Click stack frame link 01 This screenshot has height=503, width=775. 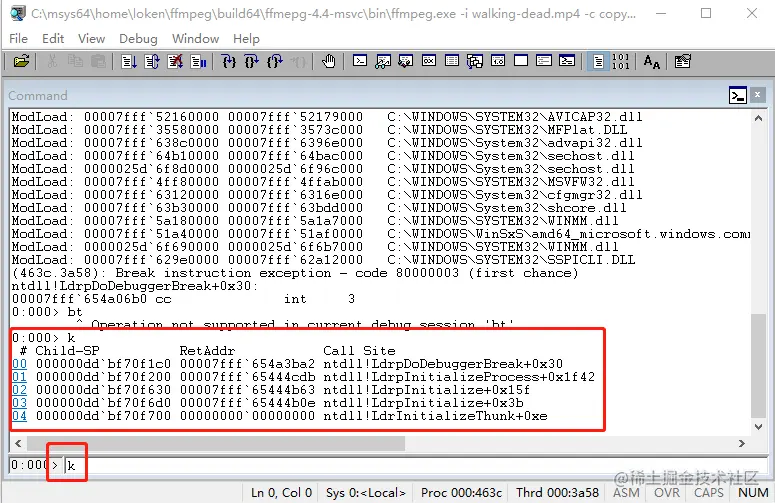pyautogui.click(x=19, y=377)
